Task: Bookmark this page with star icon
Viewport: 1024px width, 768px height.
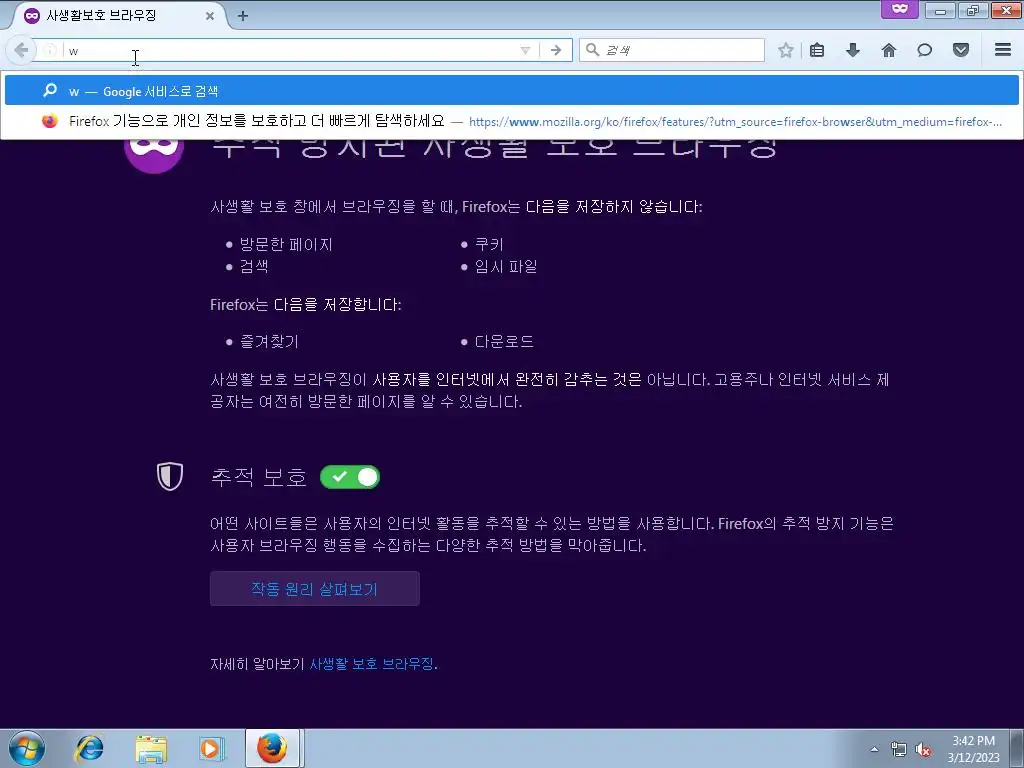Action: click(x=786, y=50)
